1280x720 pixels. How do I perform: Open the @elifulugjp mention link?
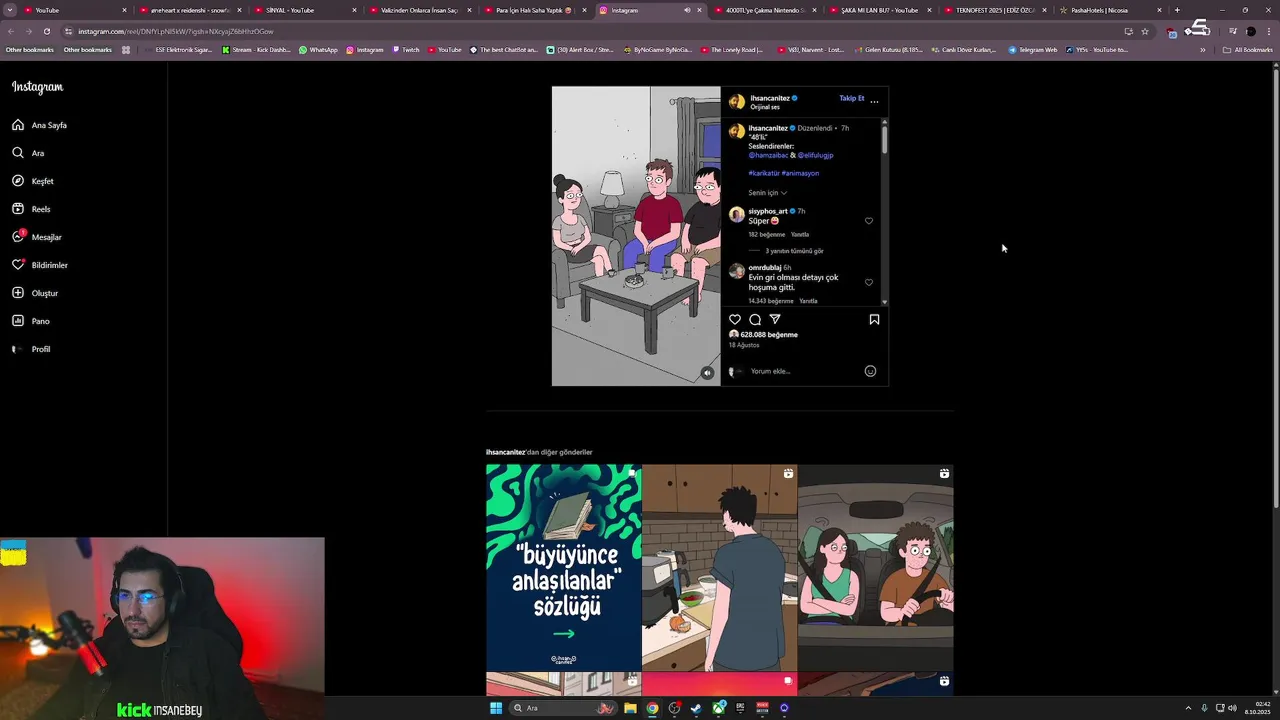tap(815, 155)
